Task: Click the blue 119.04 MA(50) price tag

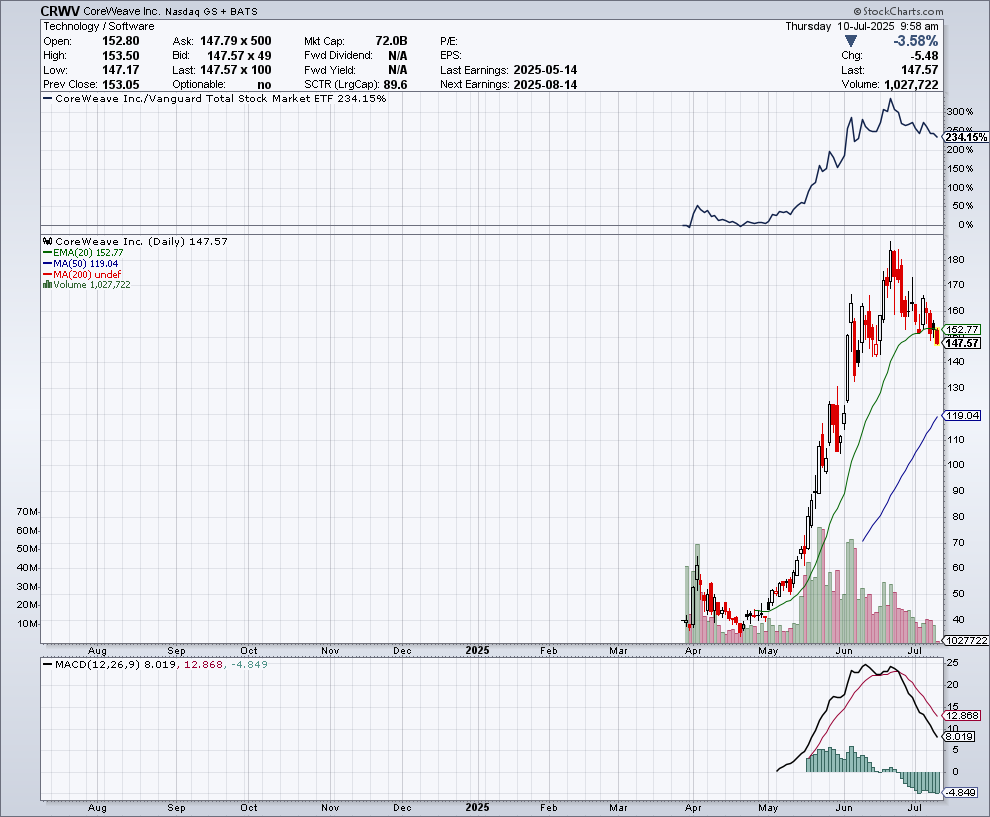Action: click(962, 415)
